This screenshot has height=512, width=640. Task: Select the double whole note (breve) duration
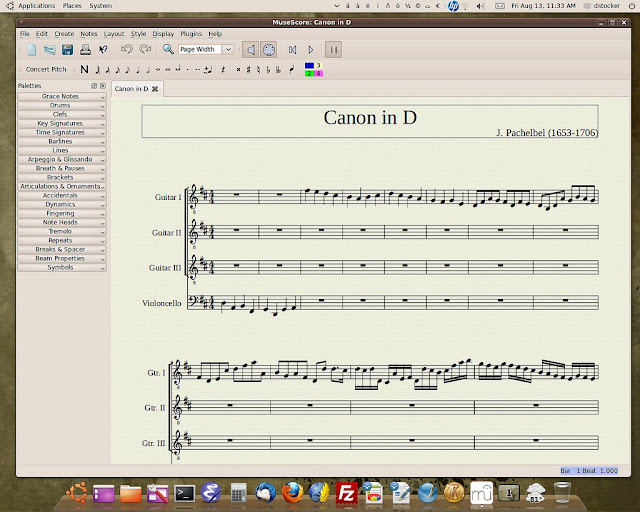(168, 70)
